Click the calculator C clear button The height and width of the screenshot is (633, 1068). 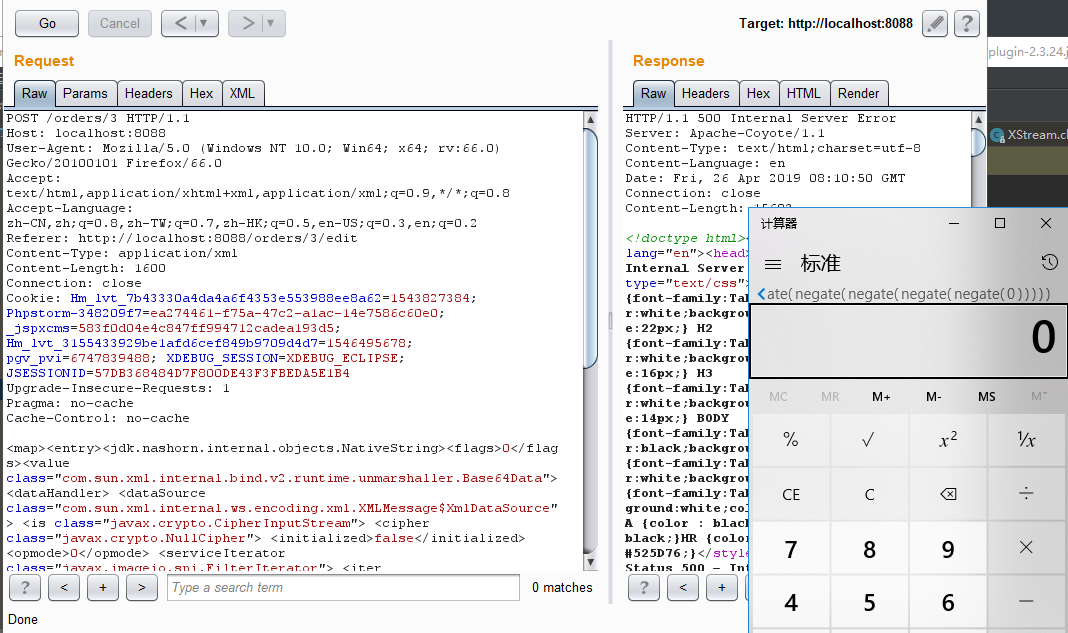pyautogui.click(x=869, y=494)
